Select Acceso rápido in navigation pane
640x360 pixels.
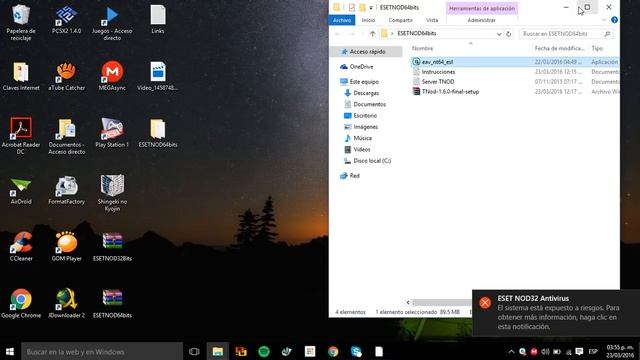pyautogui.click(x=365, y=52)
